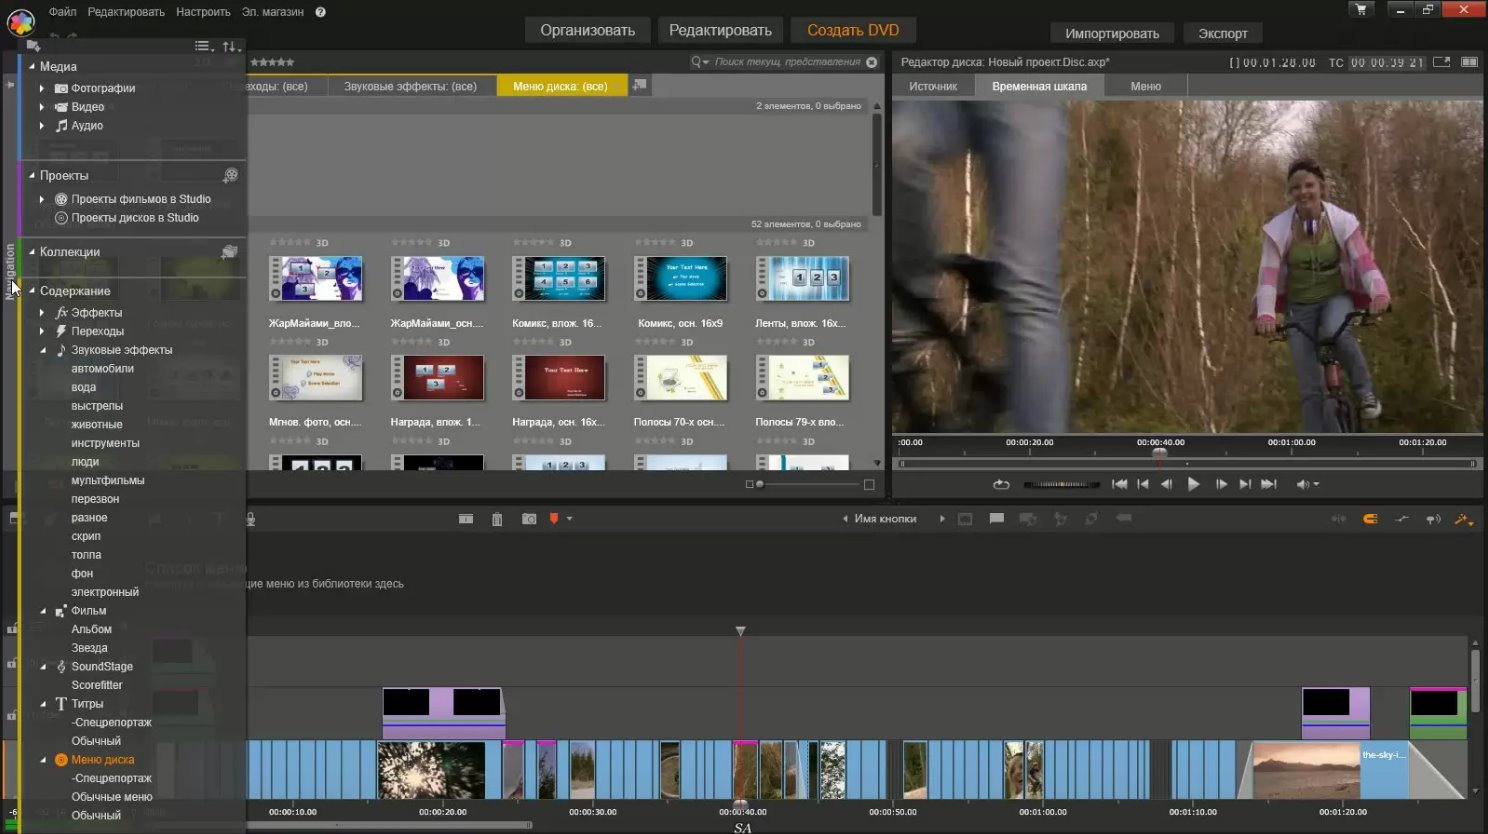1488x834 pixels.
Task: Click the library list view options icon
Action: tap(203, 46)
